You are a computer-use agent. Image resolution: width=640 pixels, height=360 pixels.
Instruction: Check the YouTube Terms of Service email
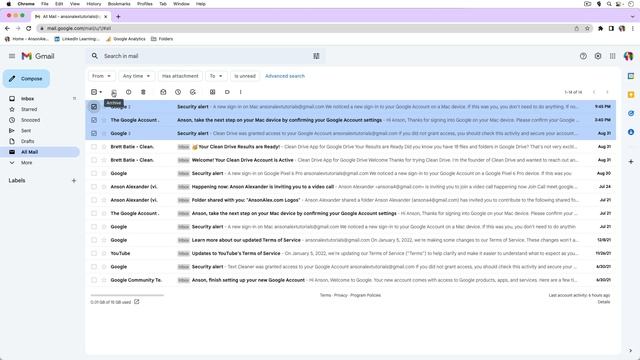(x=94, y=253)
